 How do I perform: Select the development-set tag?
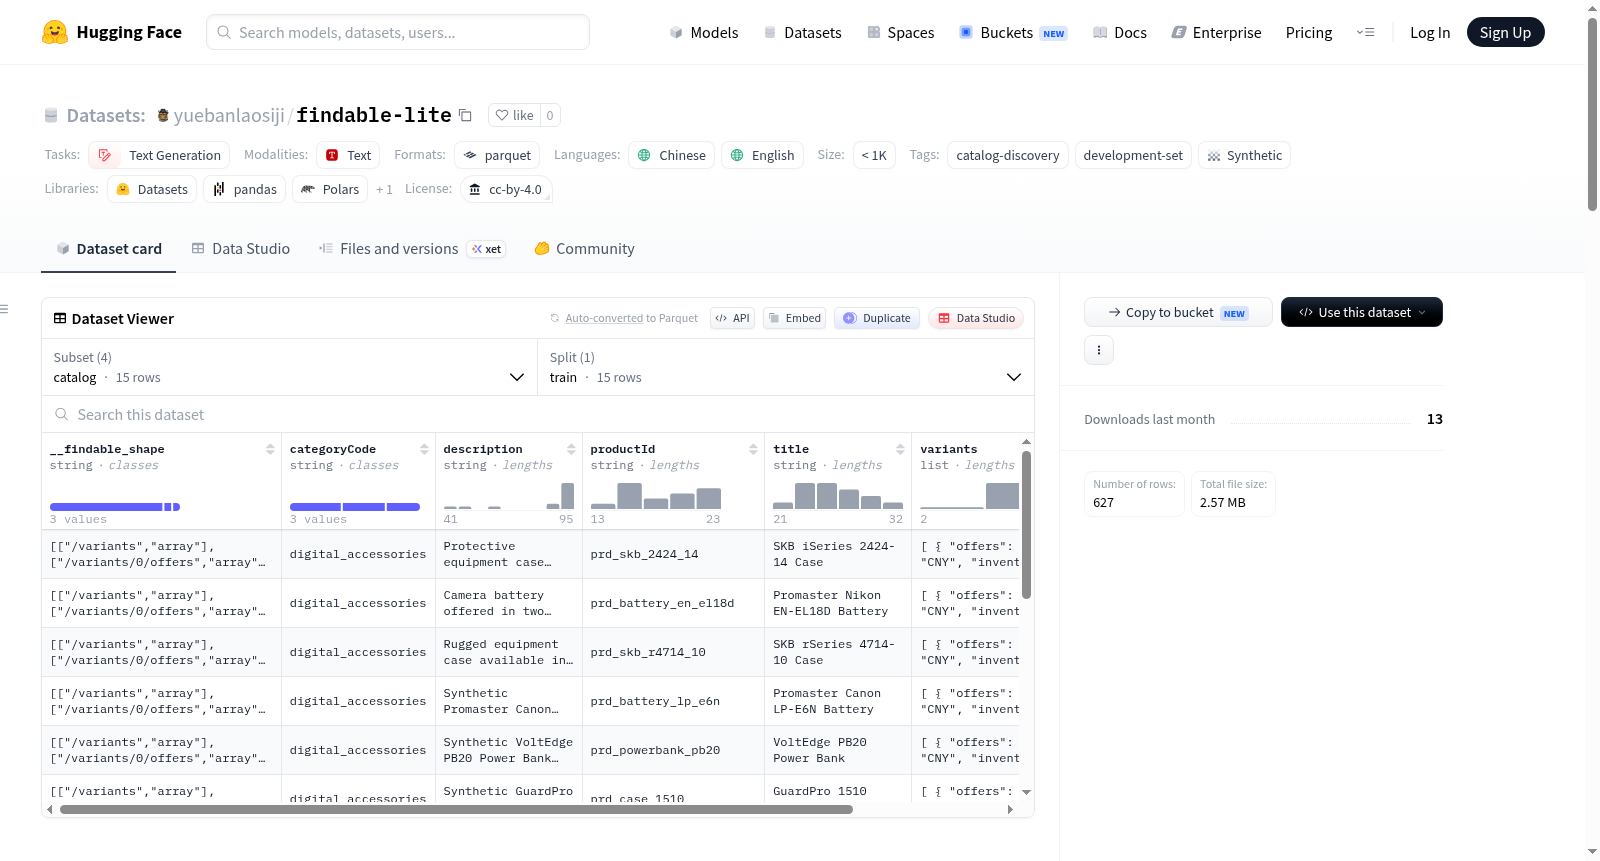(x=1133, y=155)
